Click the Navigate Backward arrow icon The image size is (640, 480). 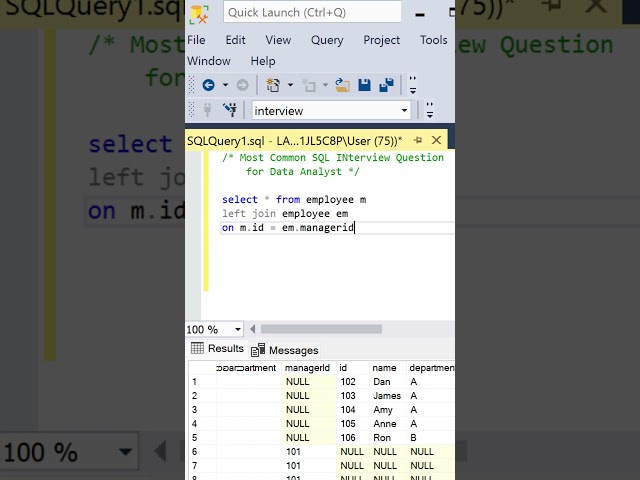pyautogui.click(x=209, y=85)
